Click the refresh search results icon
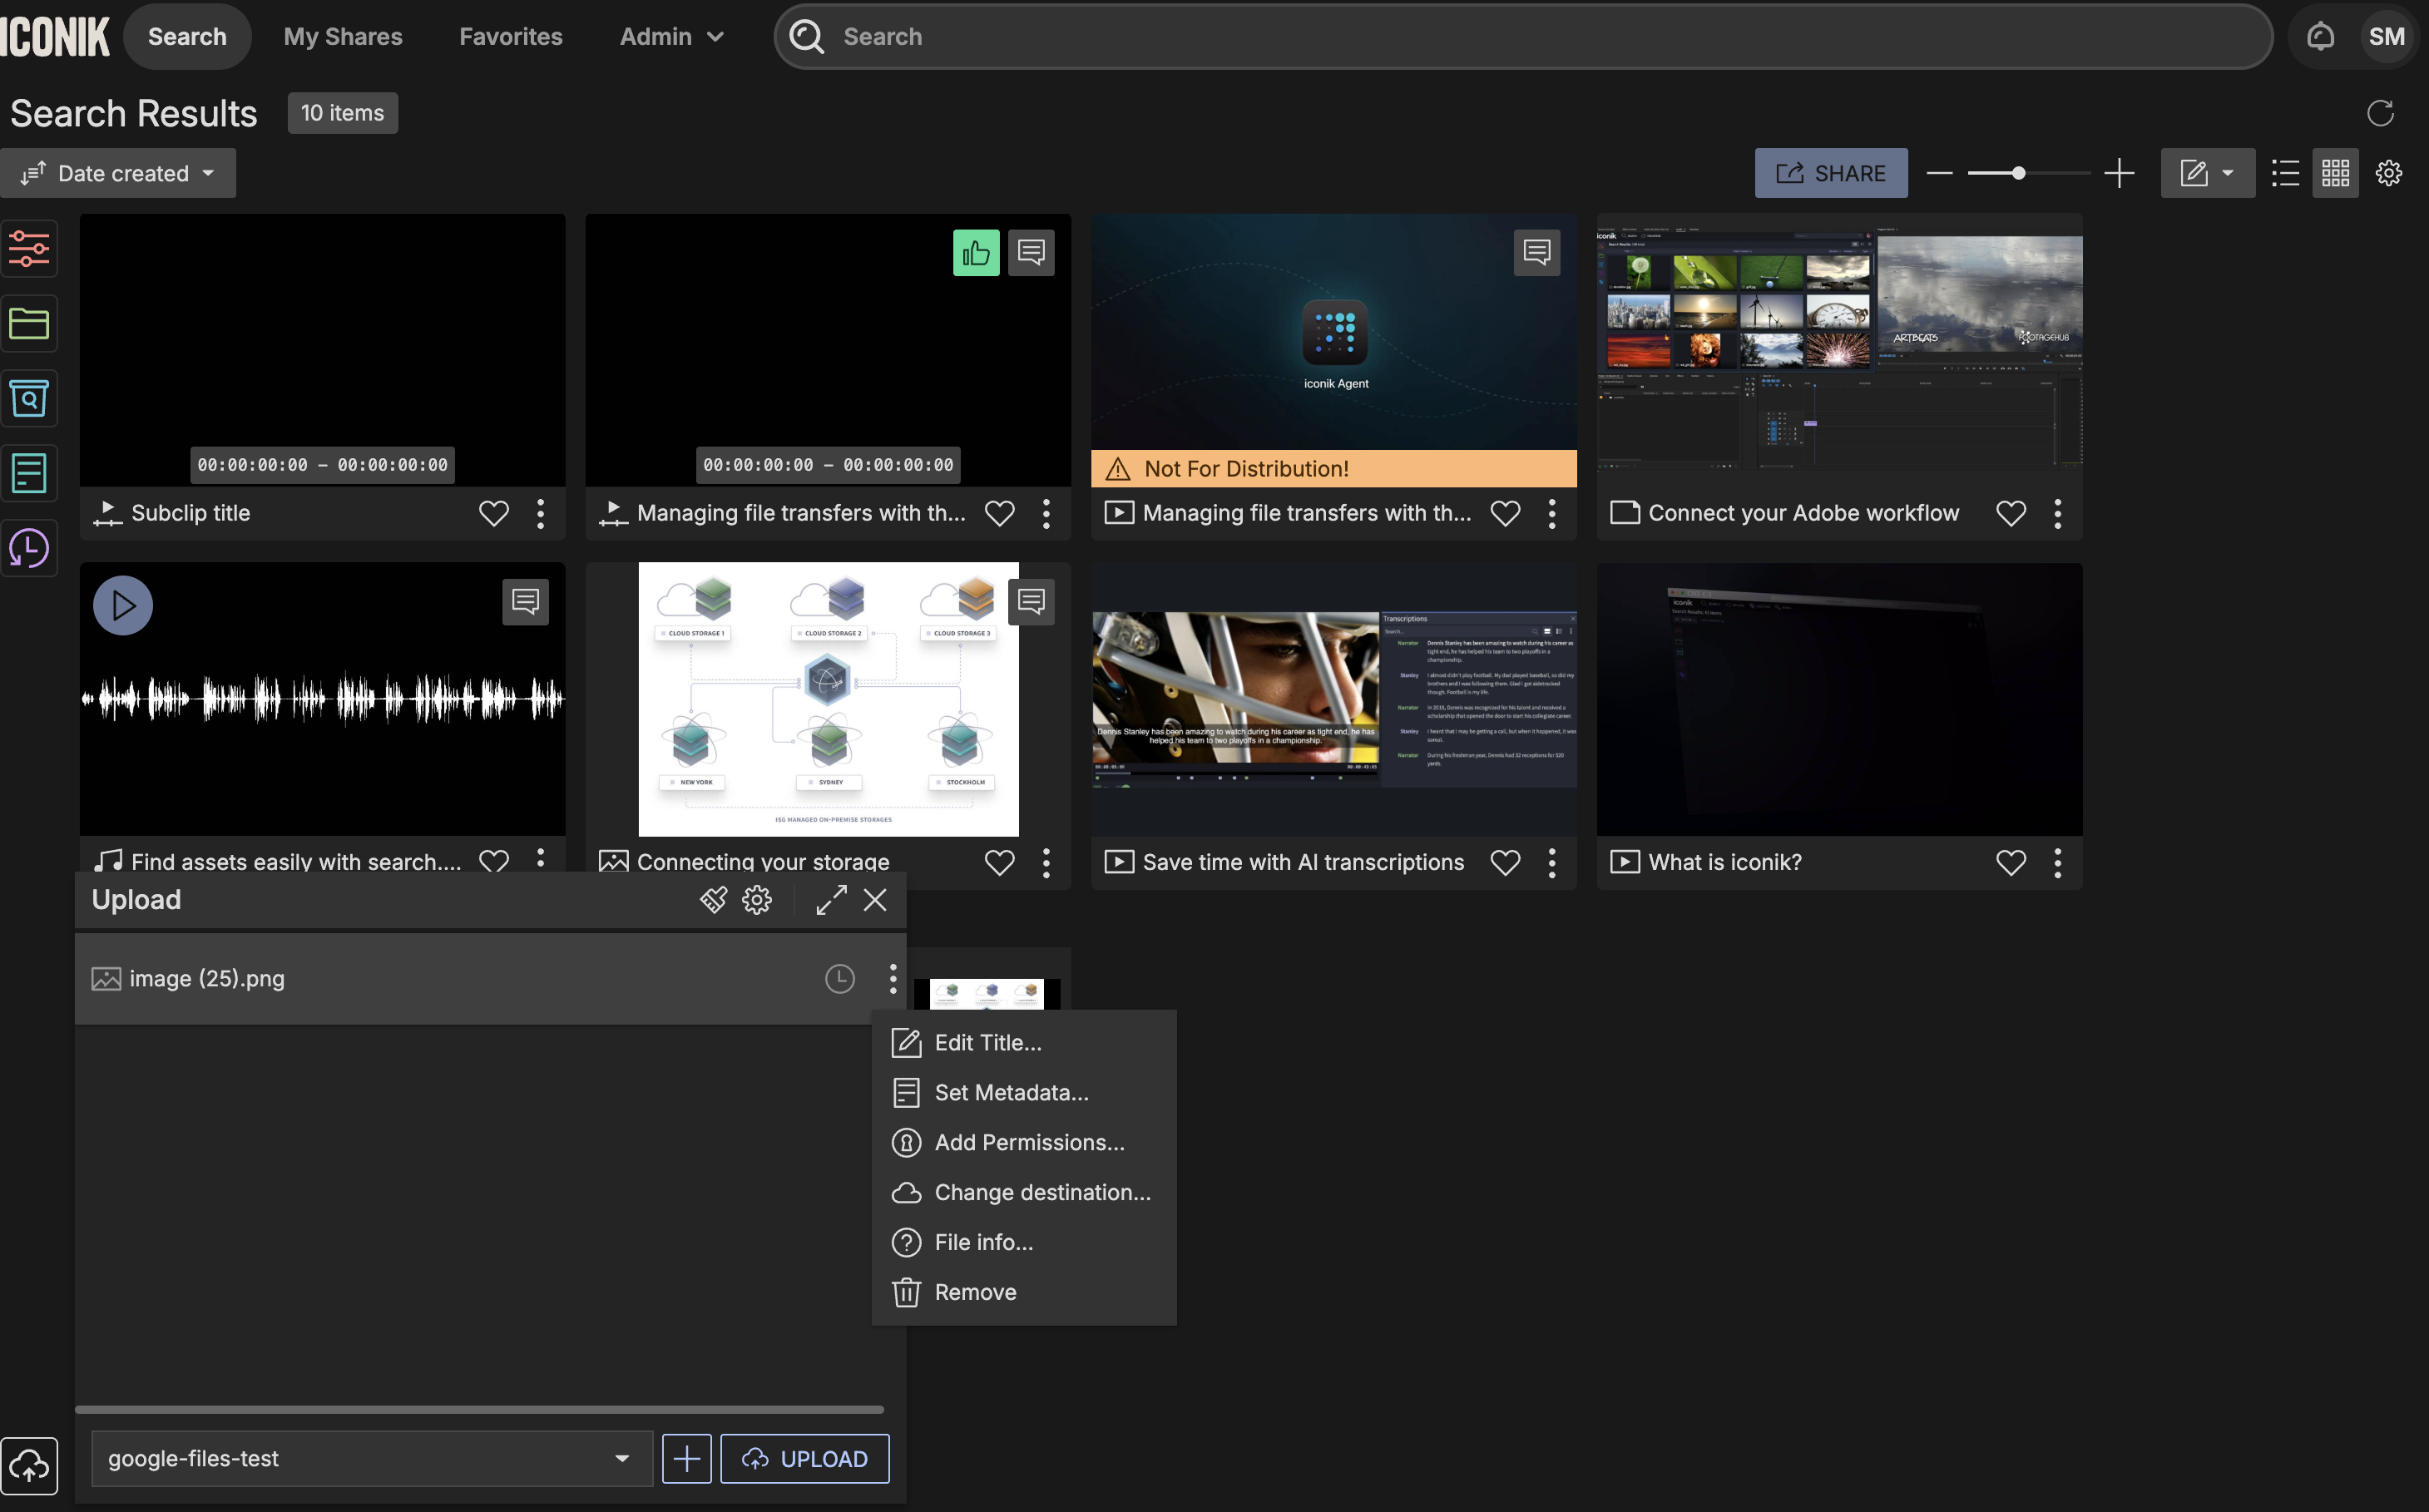The width and height of the screenshot is (2429, 1512). point(2380,113)
